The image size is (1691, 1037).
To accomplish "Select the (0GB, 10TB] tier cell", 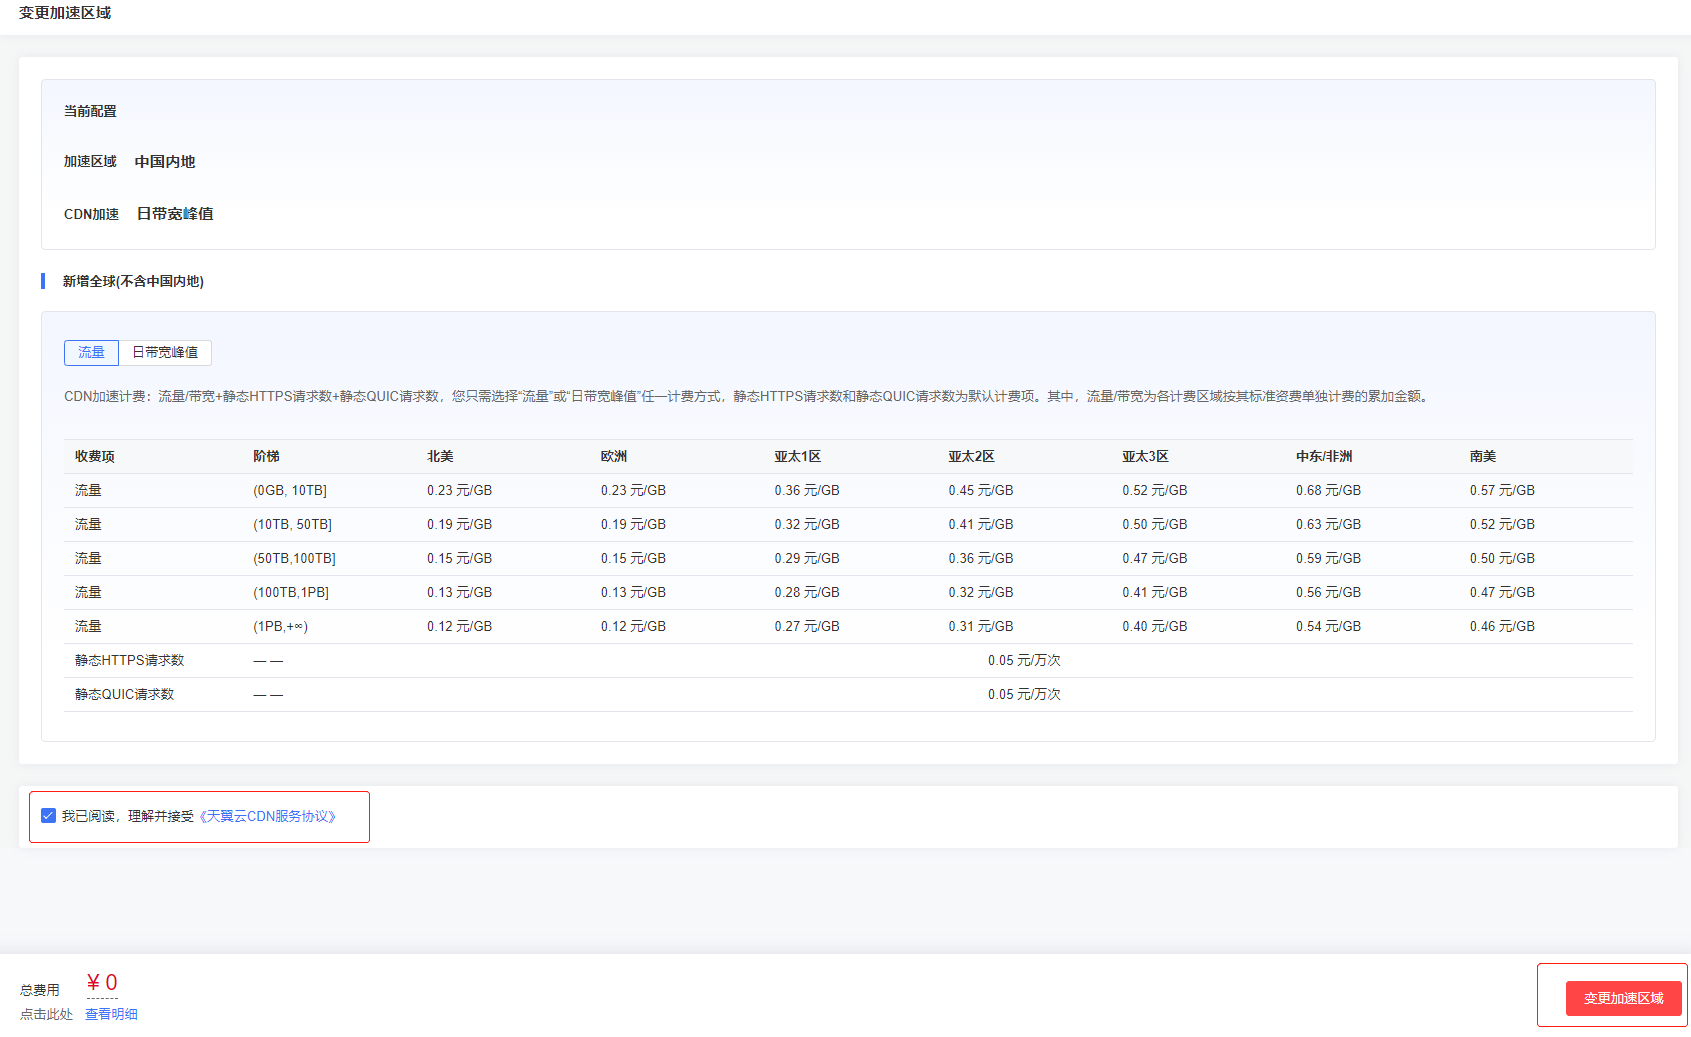I will pyautogui.click(x=290, y=490).
